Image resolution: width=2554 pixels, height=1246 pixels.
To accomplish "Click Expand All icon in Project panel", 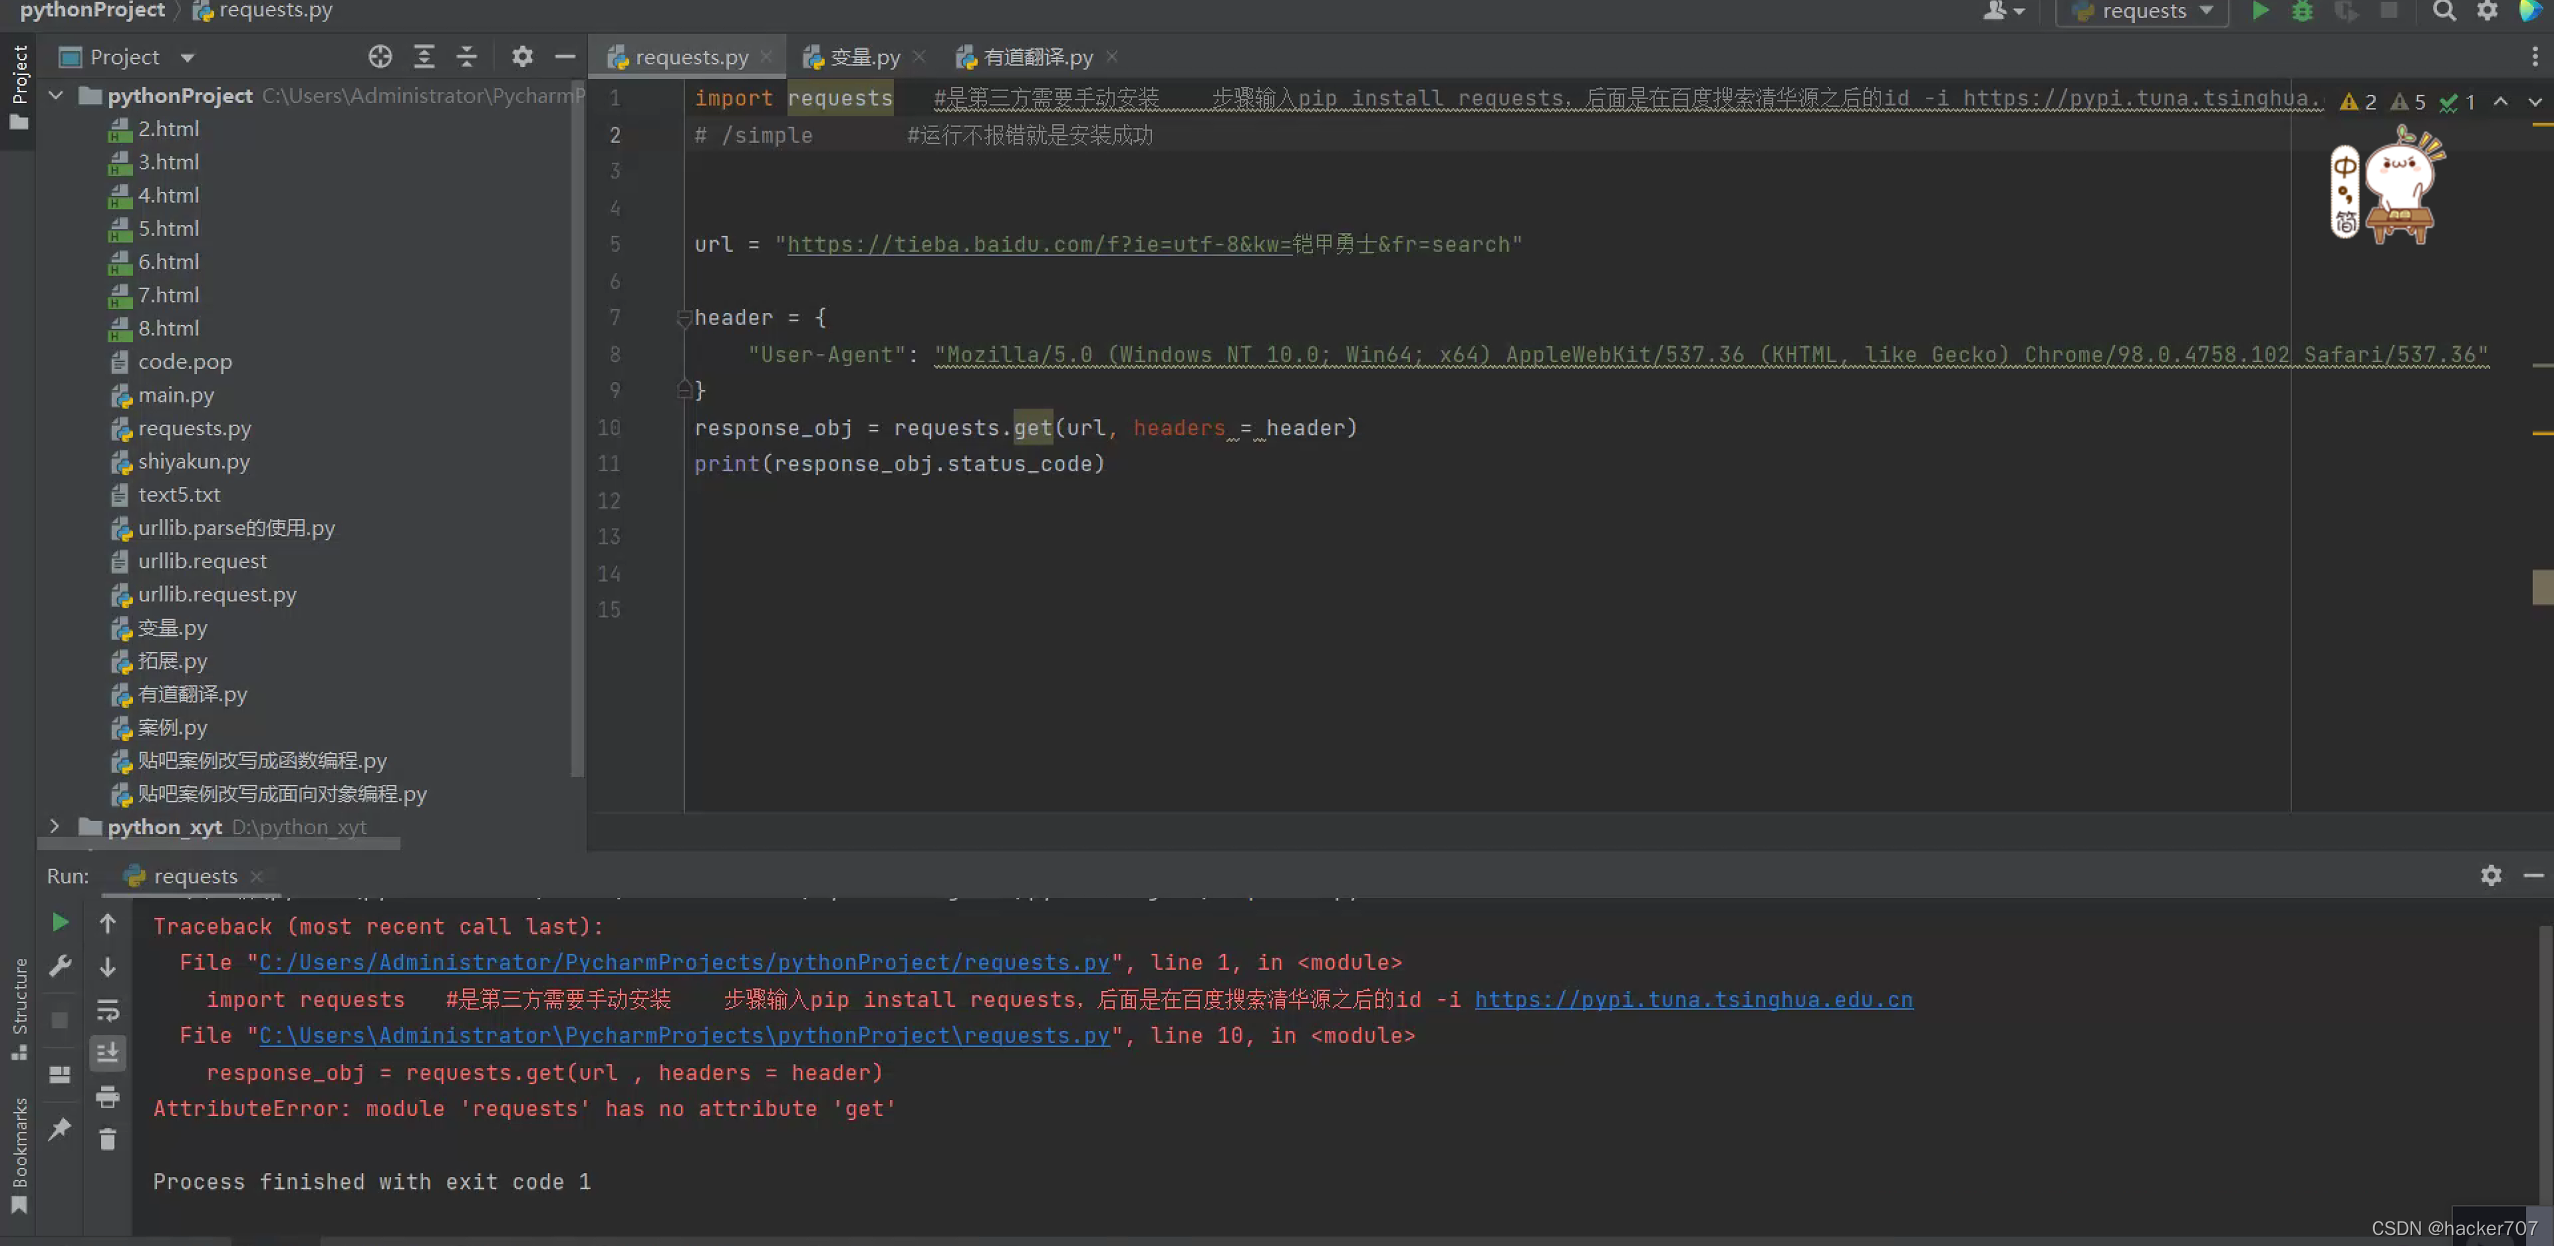I will point(424,57).
